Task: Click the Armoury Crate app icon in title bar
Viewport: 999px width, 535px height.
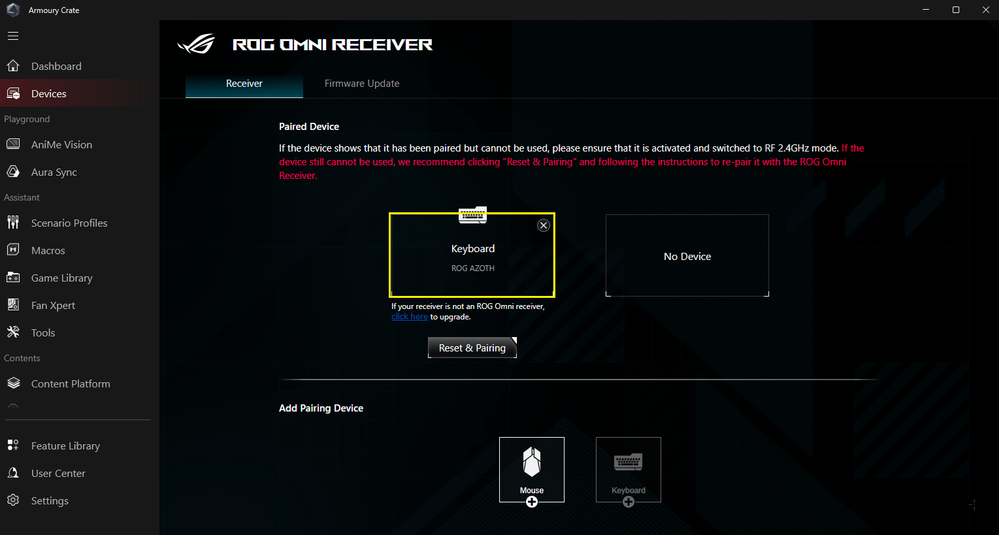Action: (x=13, y=10)
